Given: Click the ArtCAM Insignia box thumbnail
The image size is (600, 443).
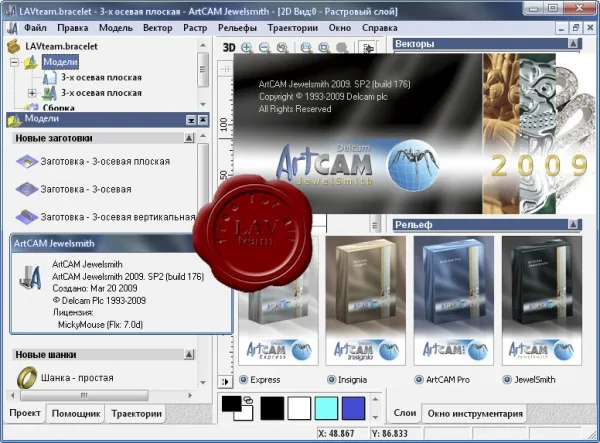Looking at the screenshot, I should (365, 300).
